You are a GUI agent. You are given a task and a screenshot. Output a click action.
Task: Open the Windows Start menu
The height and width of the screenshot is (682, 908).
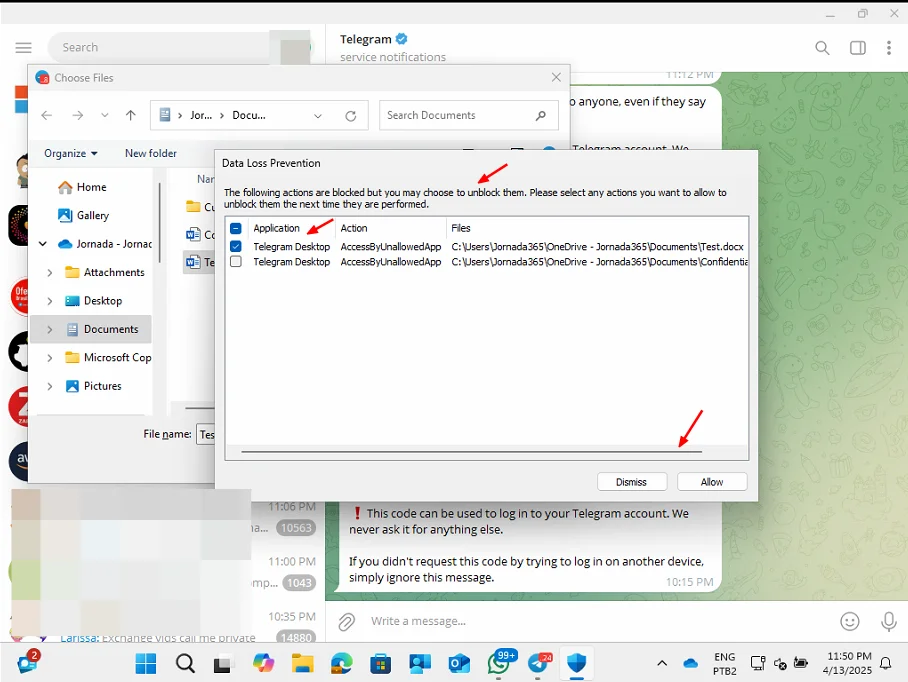tap(145, 663)
